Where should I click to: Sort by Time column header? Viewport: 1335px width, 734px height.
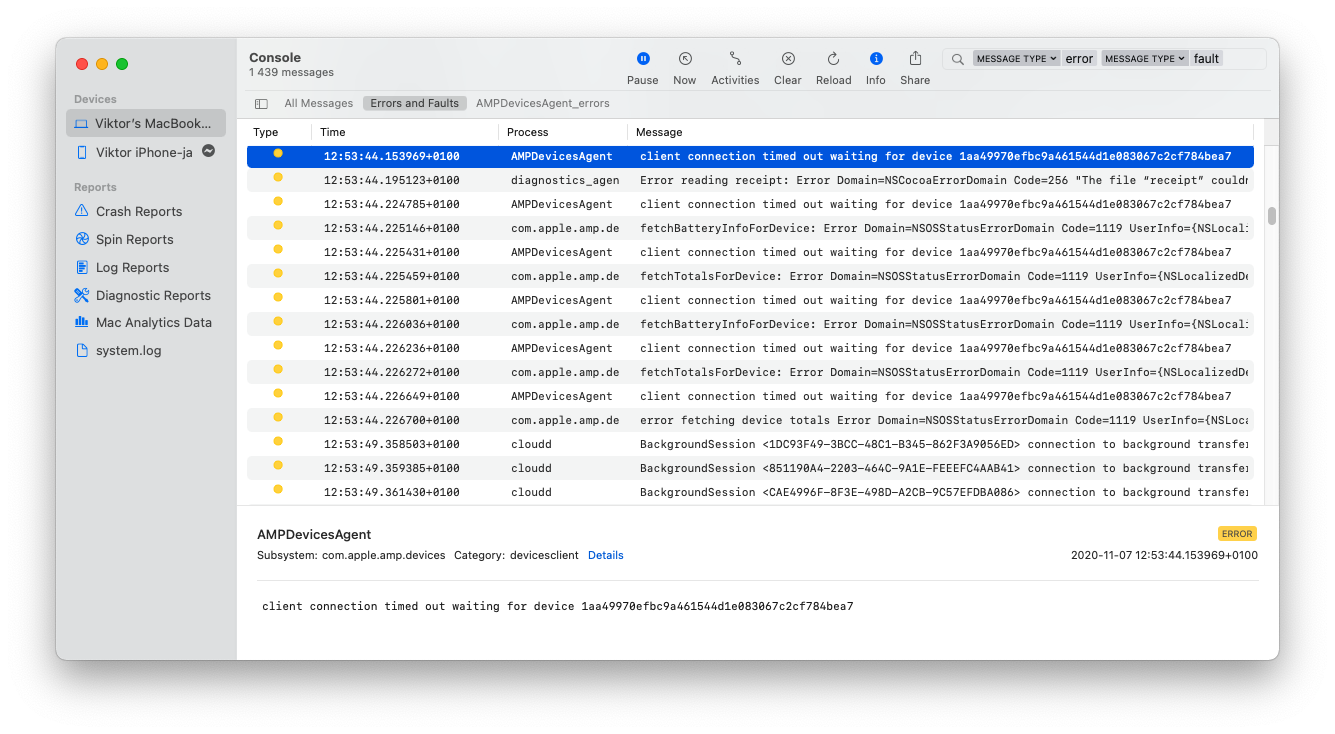point(333,132)
